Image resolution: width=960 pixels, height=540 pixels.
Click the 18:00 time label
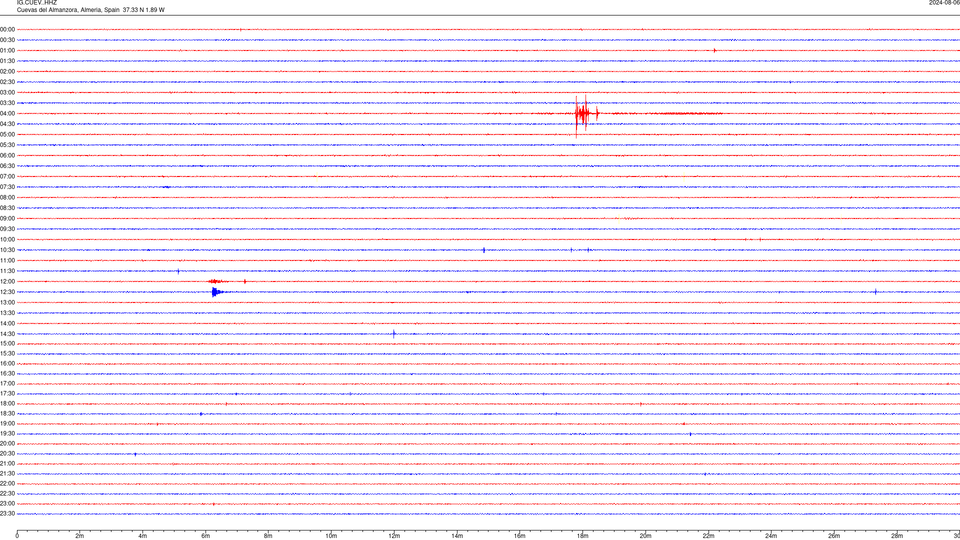7,404
